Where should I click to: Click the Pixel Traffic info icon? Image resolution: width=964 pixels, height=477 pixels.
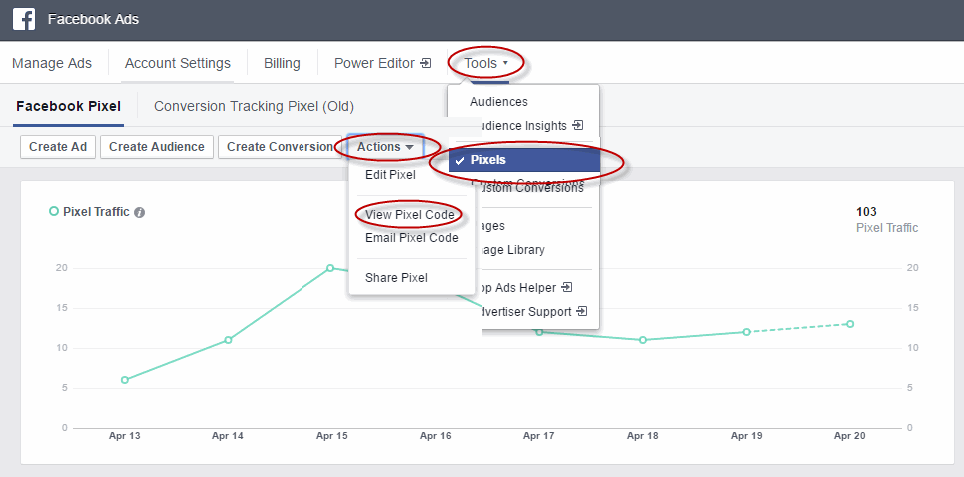coord(140,212)
